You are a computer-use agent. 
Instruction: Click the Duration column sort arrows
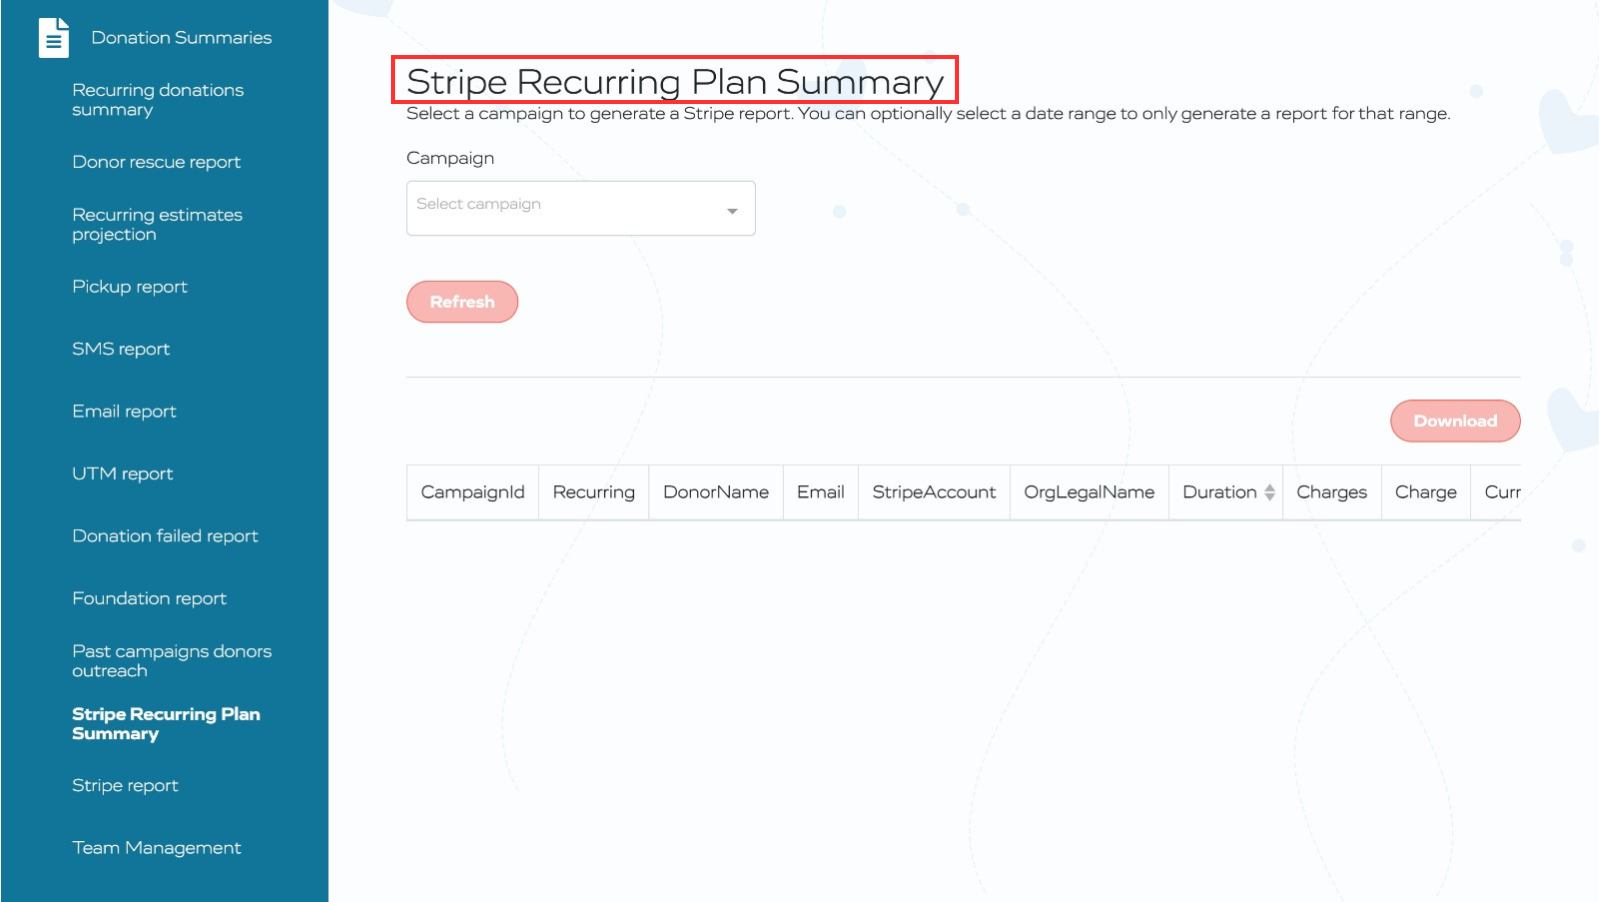tap(1269, 492)
